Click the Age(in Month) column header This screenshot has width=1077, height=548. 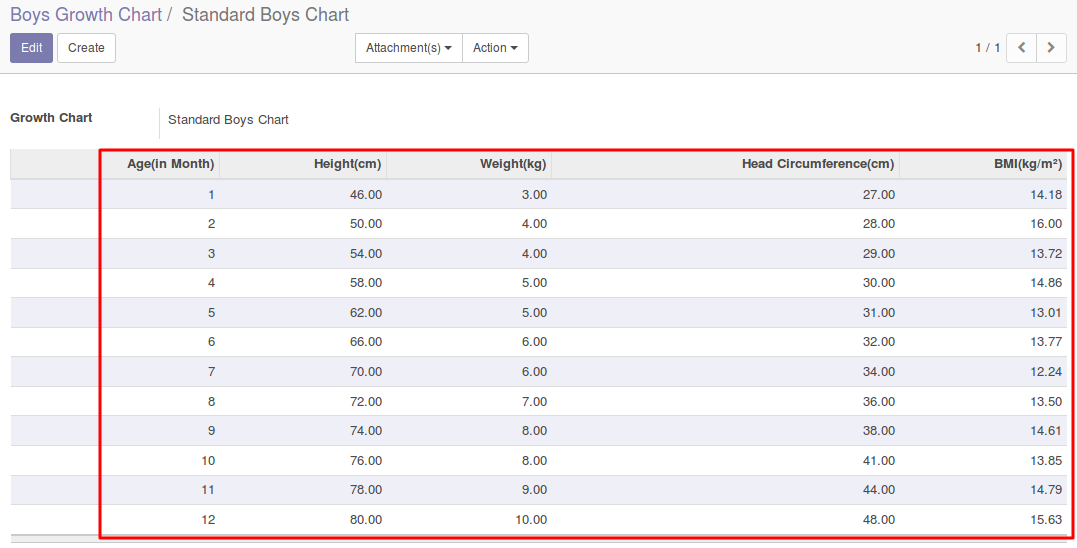[170, 164]
